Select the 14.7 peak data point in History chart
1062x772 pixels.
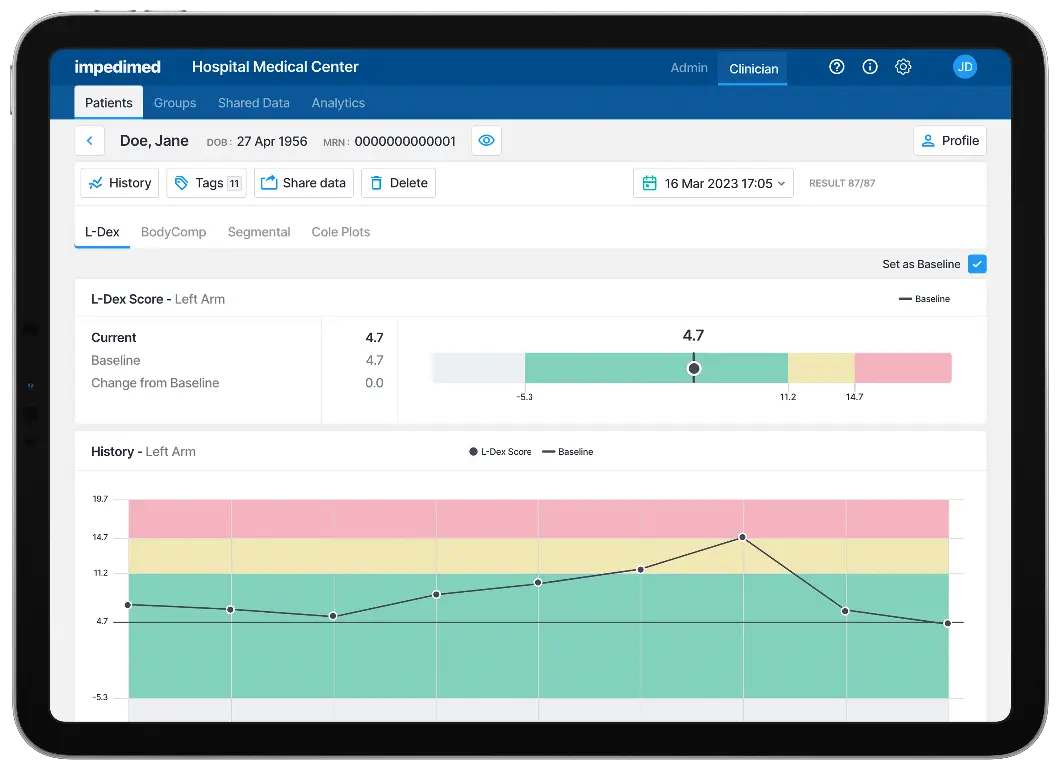tap(742, 537)
